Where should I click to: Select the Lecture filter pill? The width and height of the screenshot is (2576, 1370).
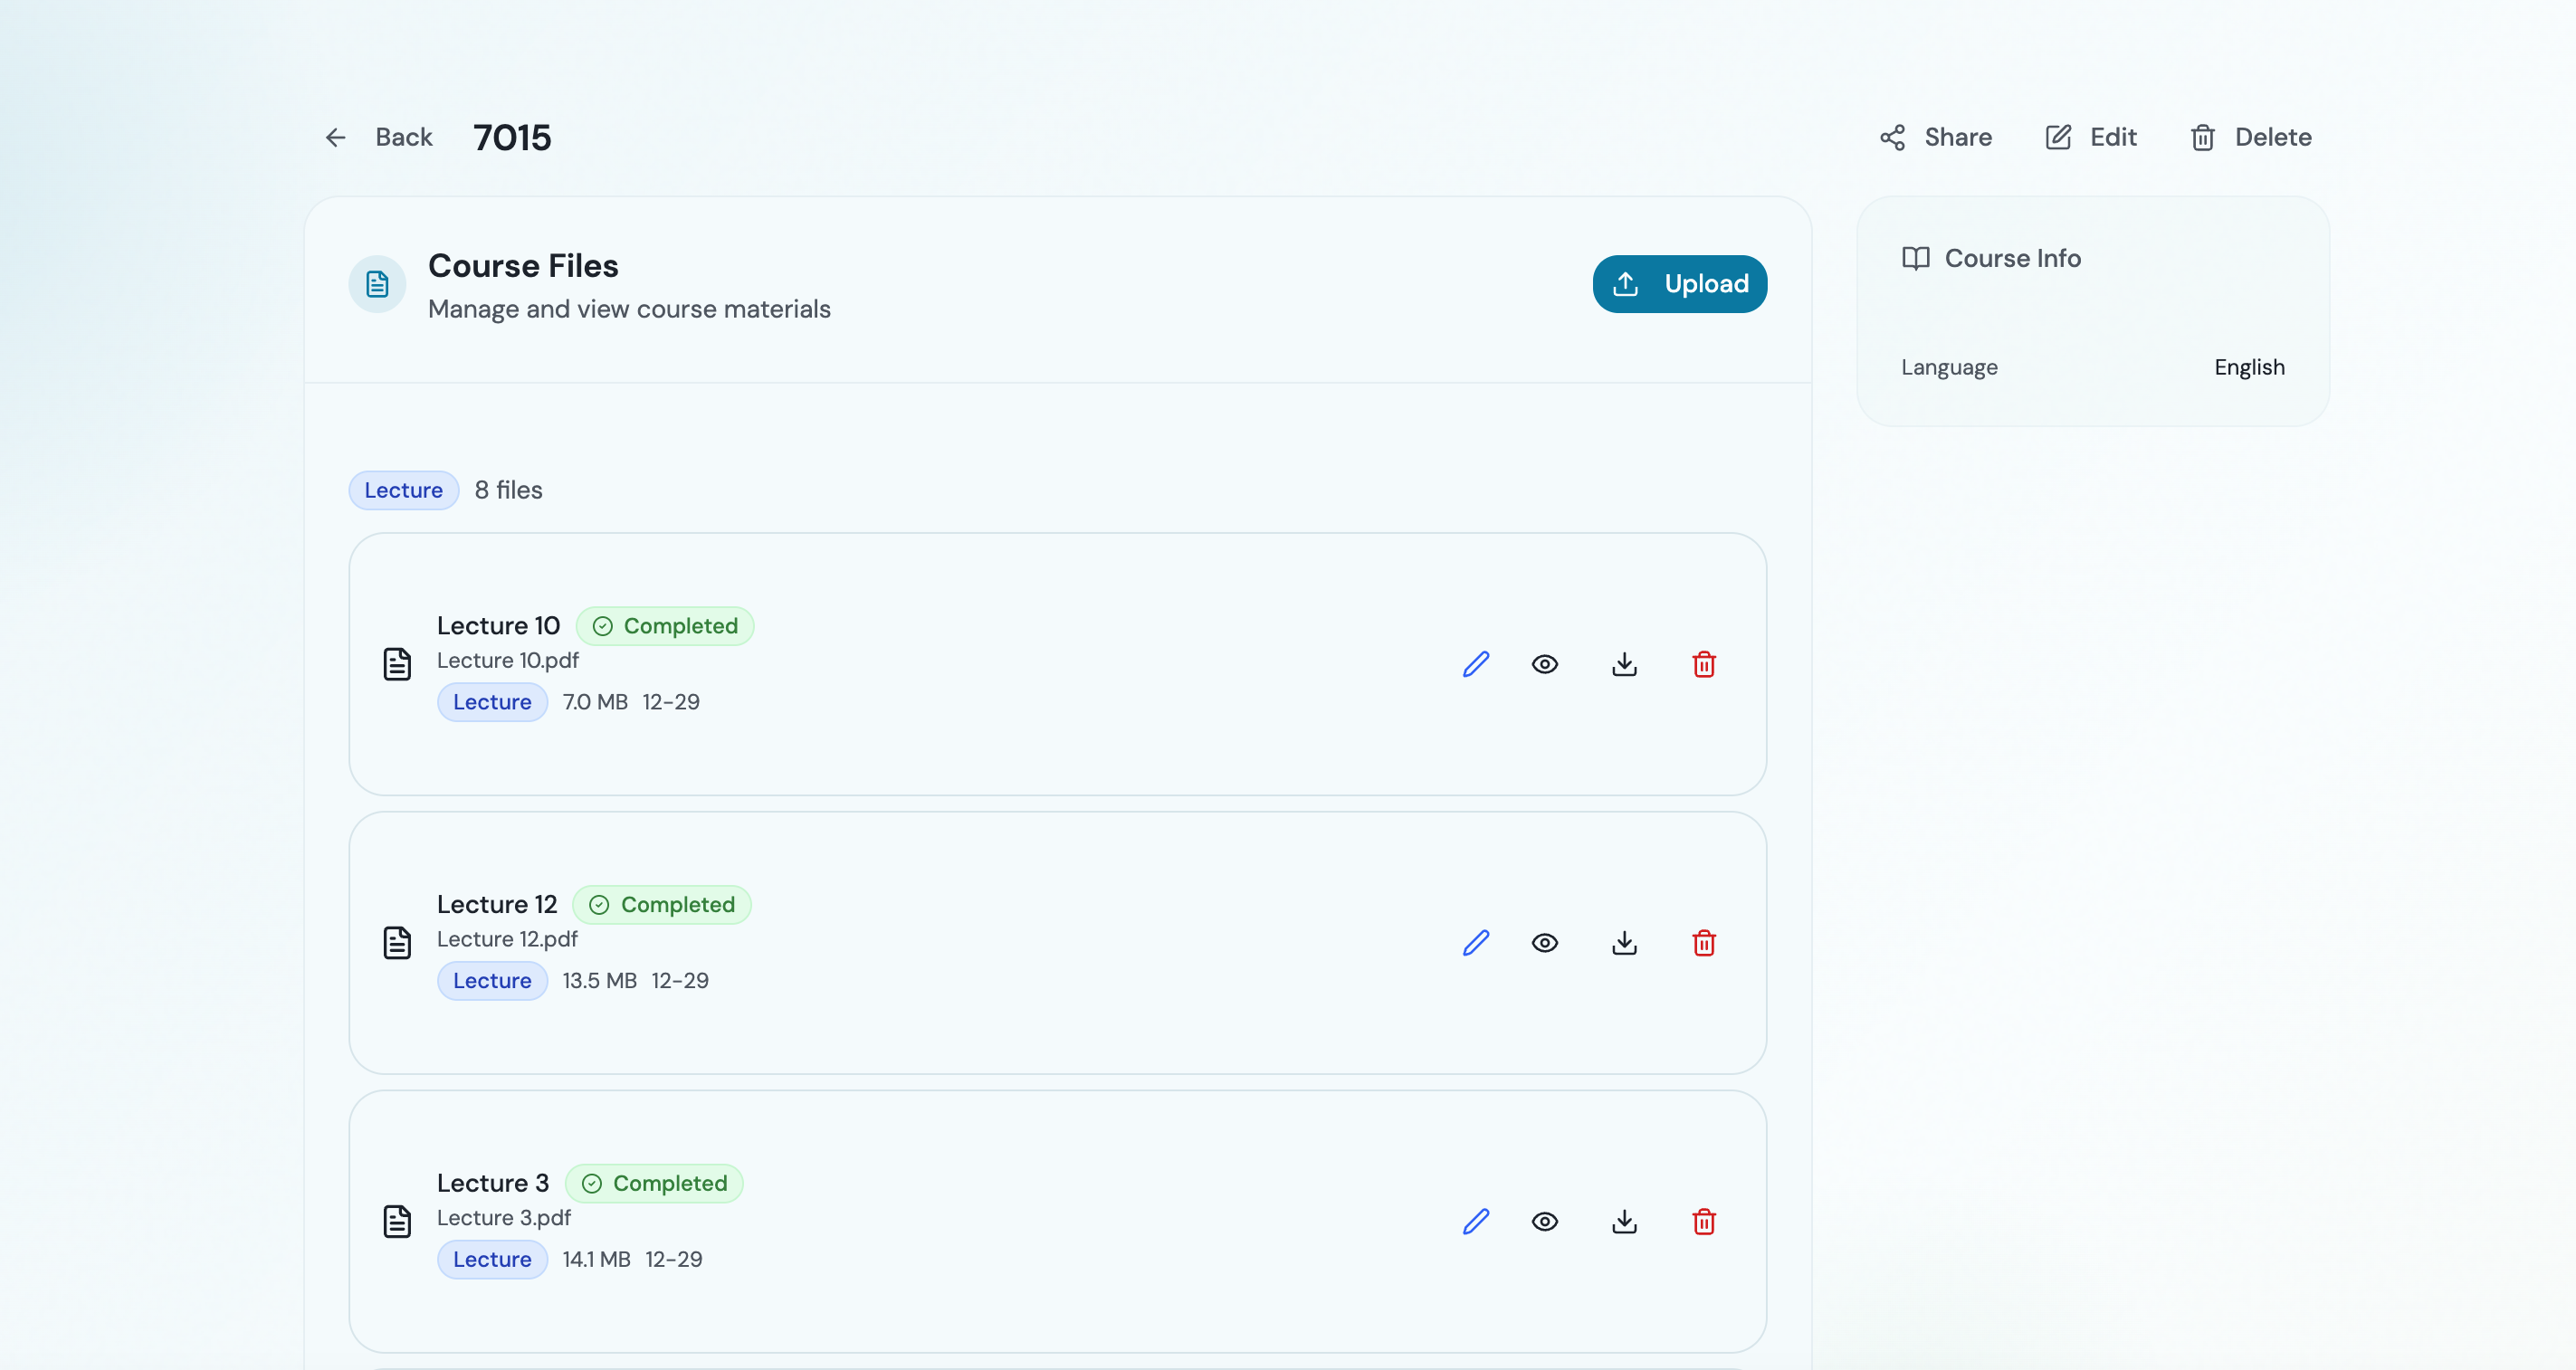403,490
